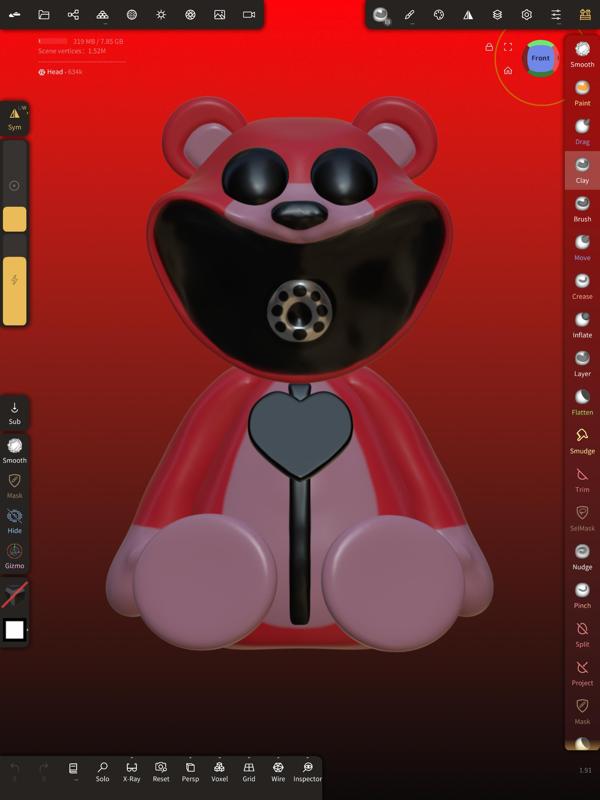Pick the Brush tool in right toolbar
This screenshot has height=800, width=600.
pyautogui.click(x=582, y=209)
